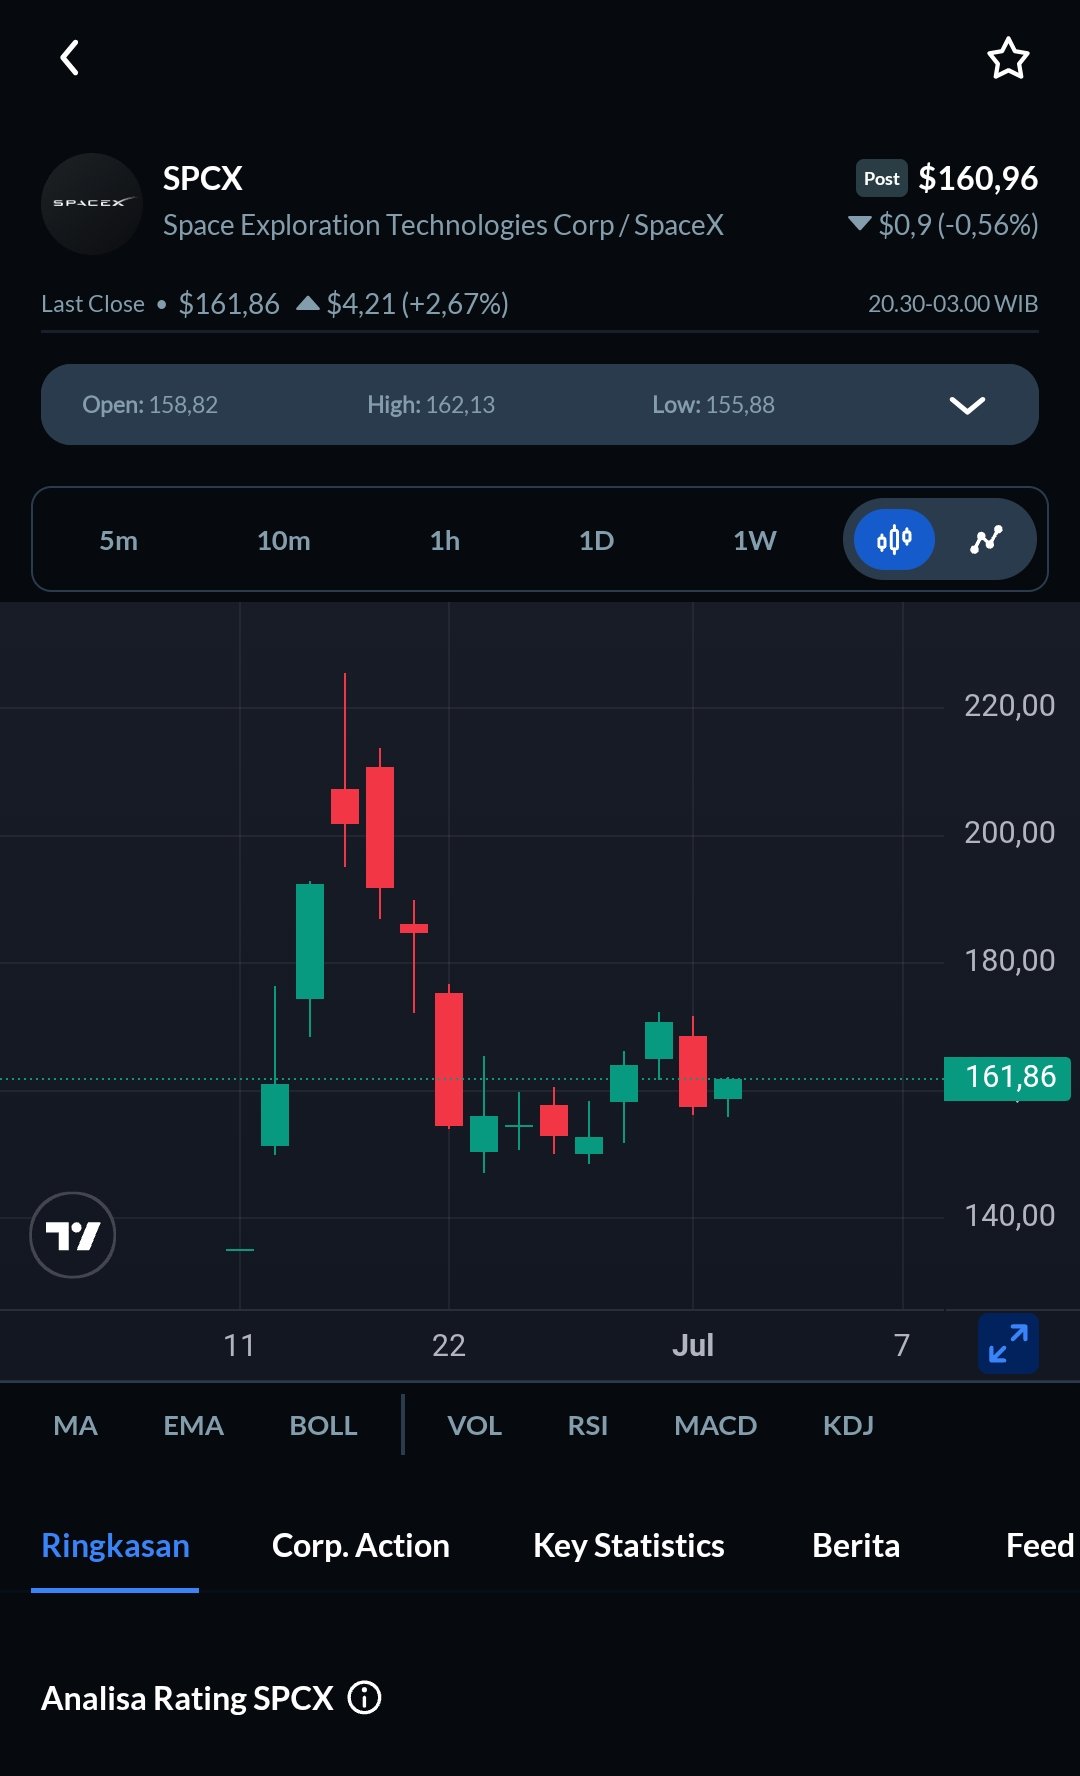Open the Feed tab
This screenshot has width=1080, height=1776.
click(1040, 1546)
